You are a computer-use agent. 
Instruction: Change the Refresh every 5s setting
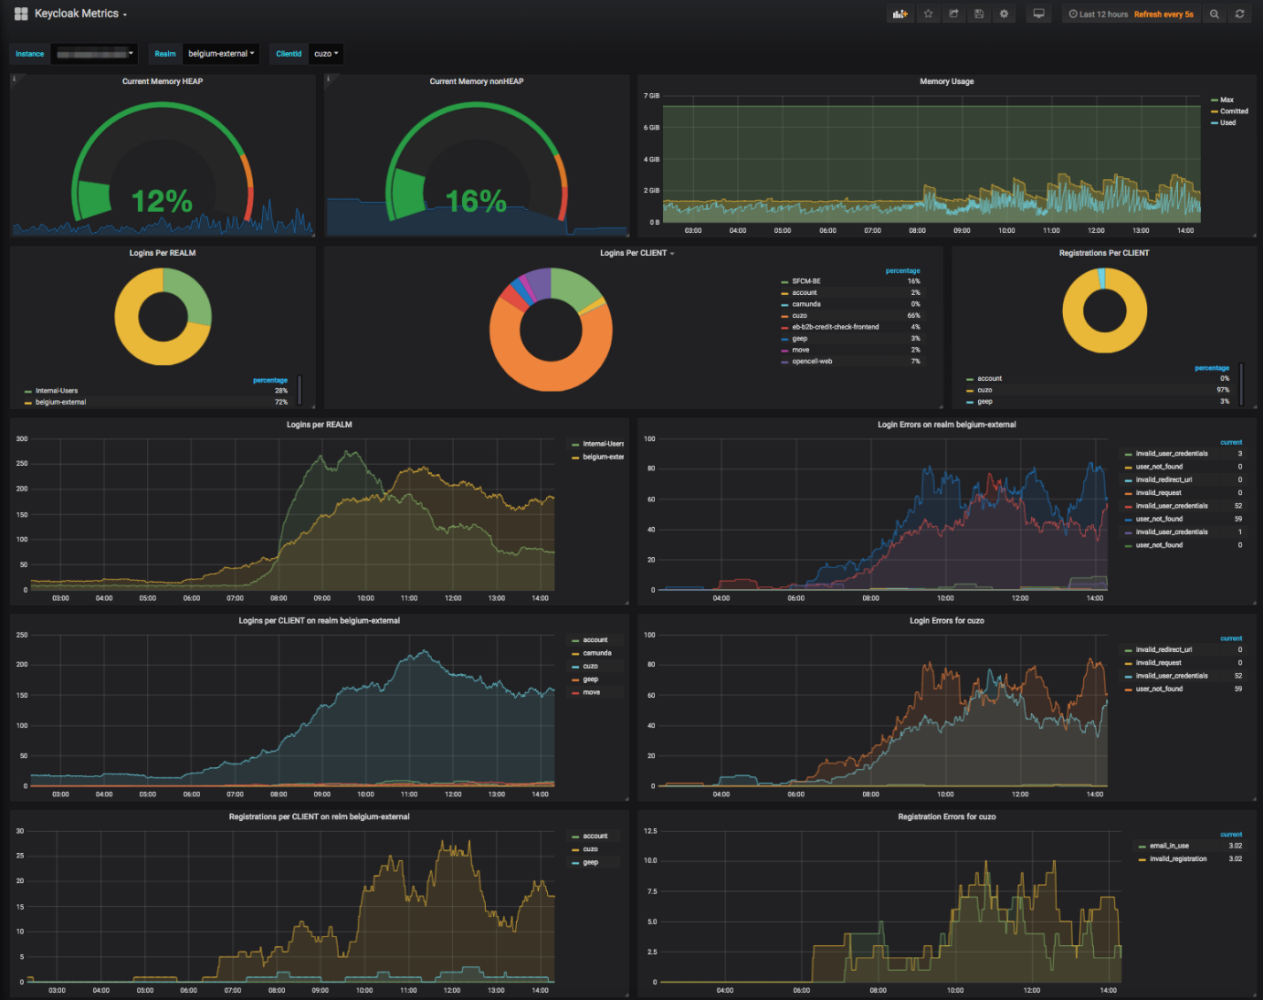[1166, 13]
